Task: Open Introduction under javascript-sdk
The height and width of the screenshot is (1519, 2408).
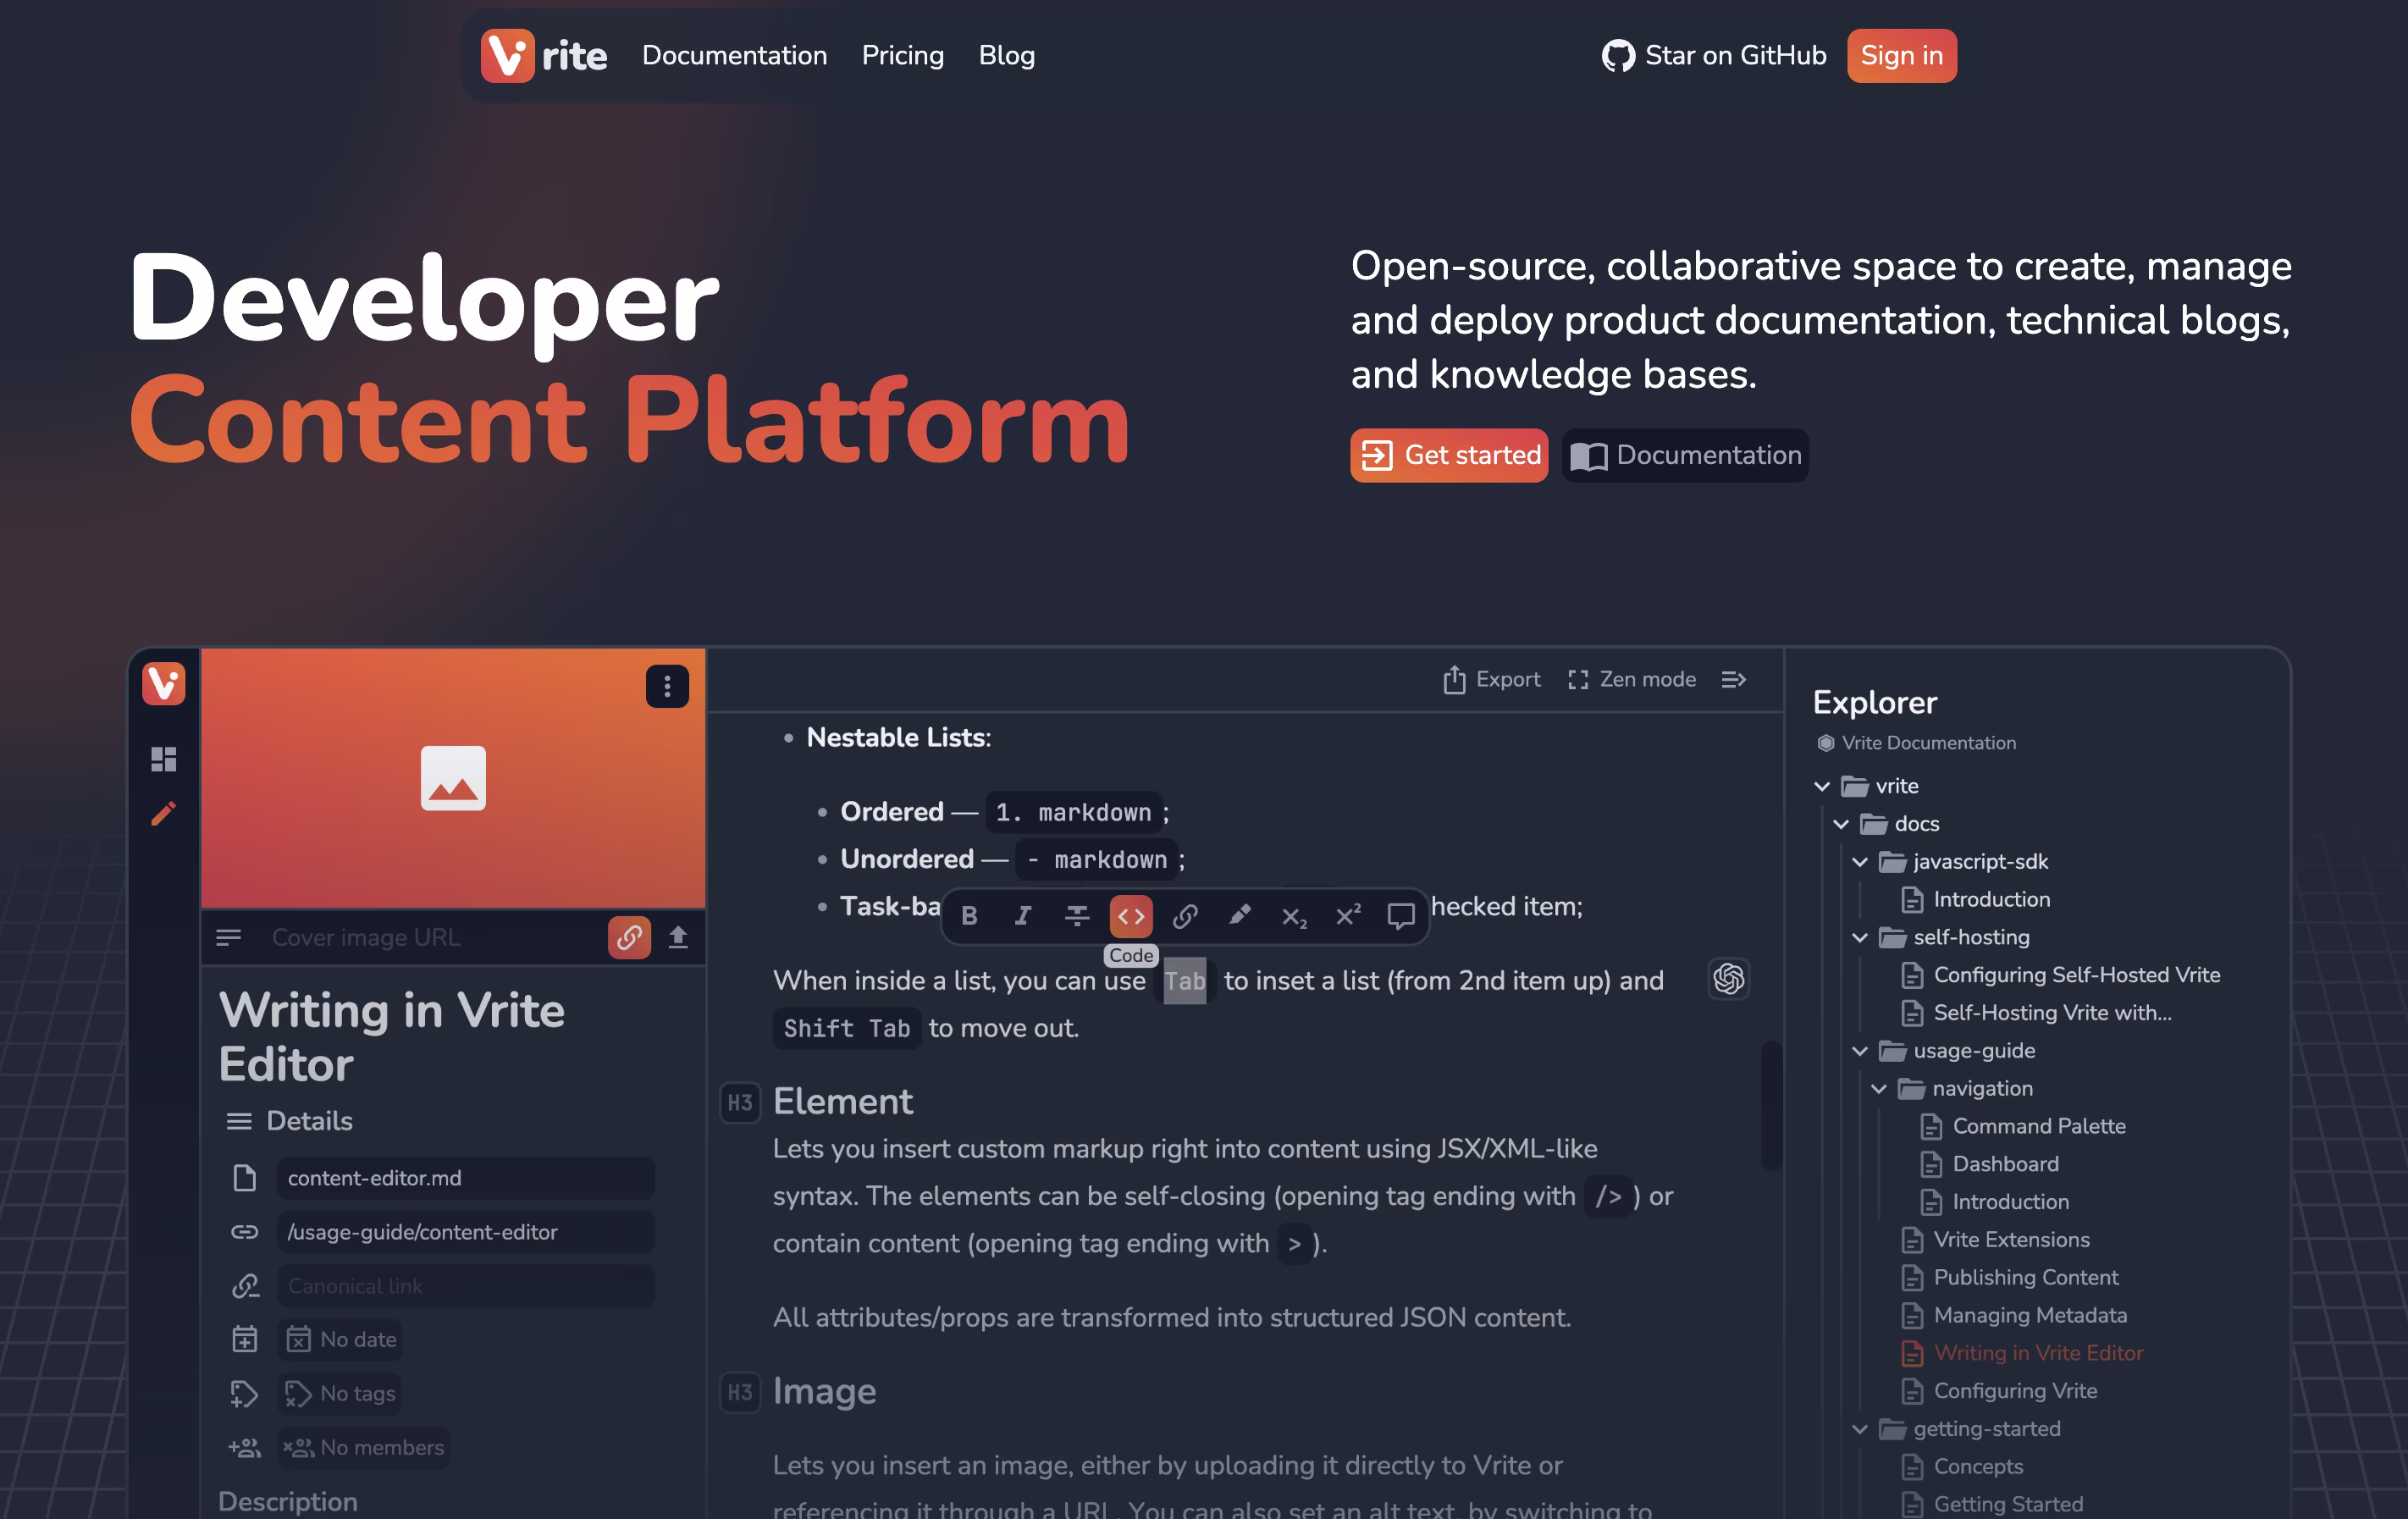Action: point(1976,900)
